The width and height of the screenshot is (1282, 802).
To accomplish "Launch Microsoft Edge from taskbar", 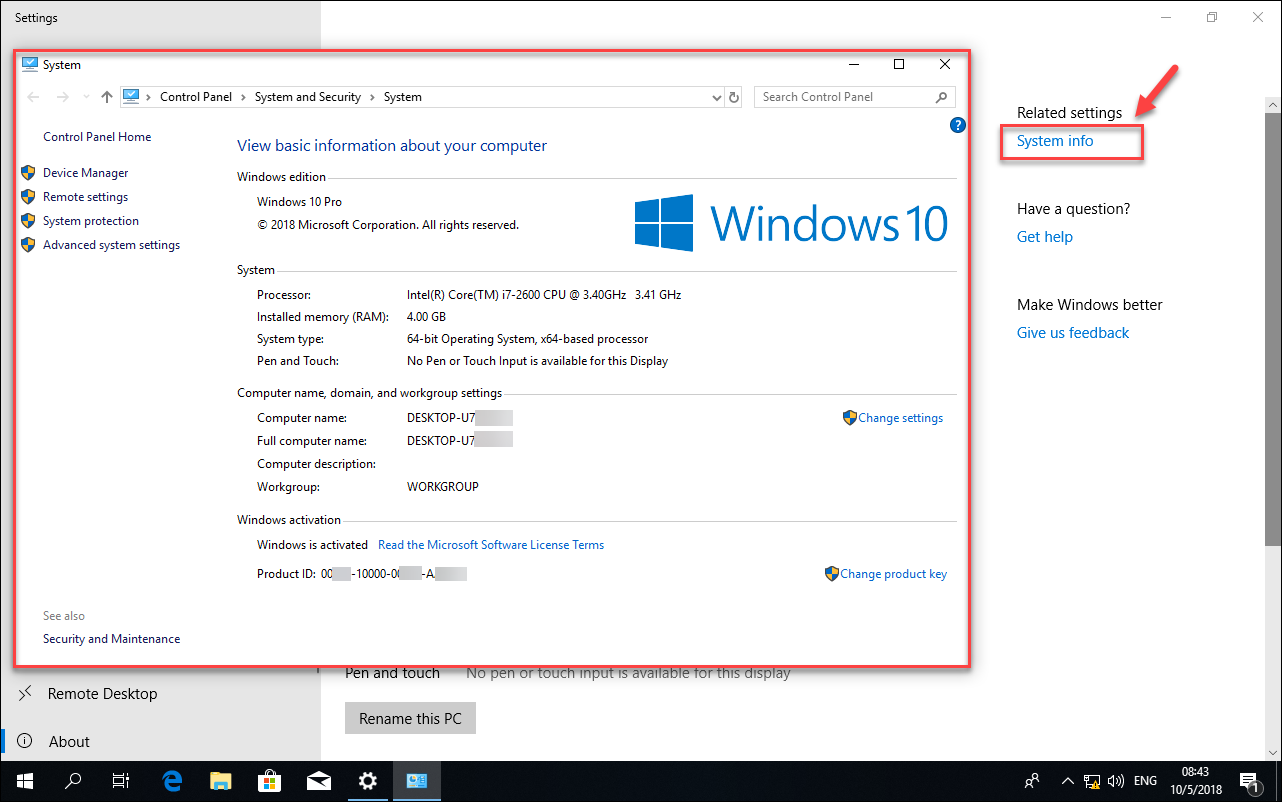I will [173, 781].
